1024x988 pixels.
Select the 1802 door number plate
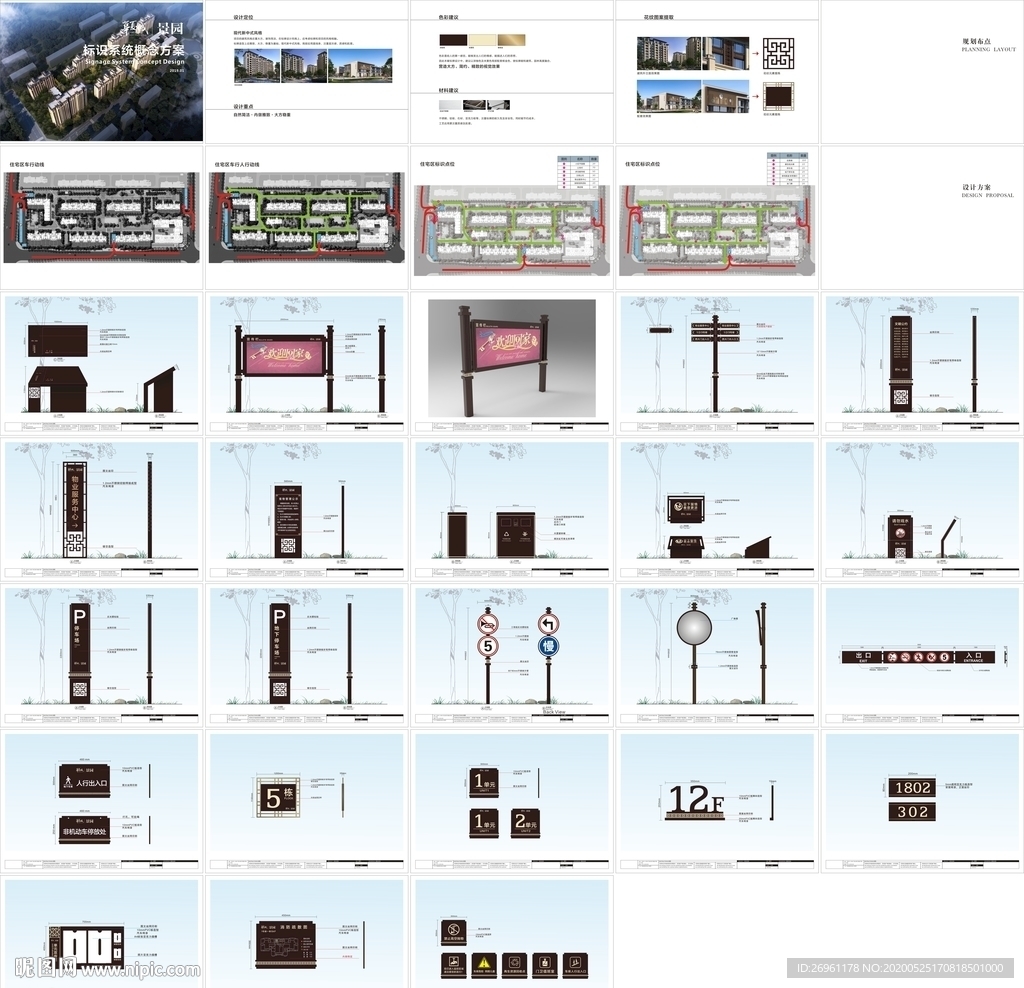[x=912, y=787]
